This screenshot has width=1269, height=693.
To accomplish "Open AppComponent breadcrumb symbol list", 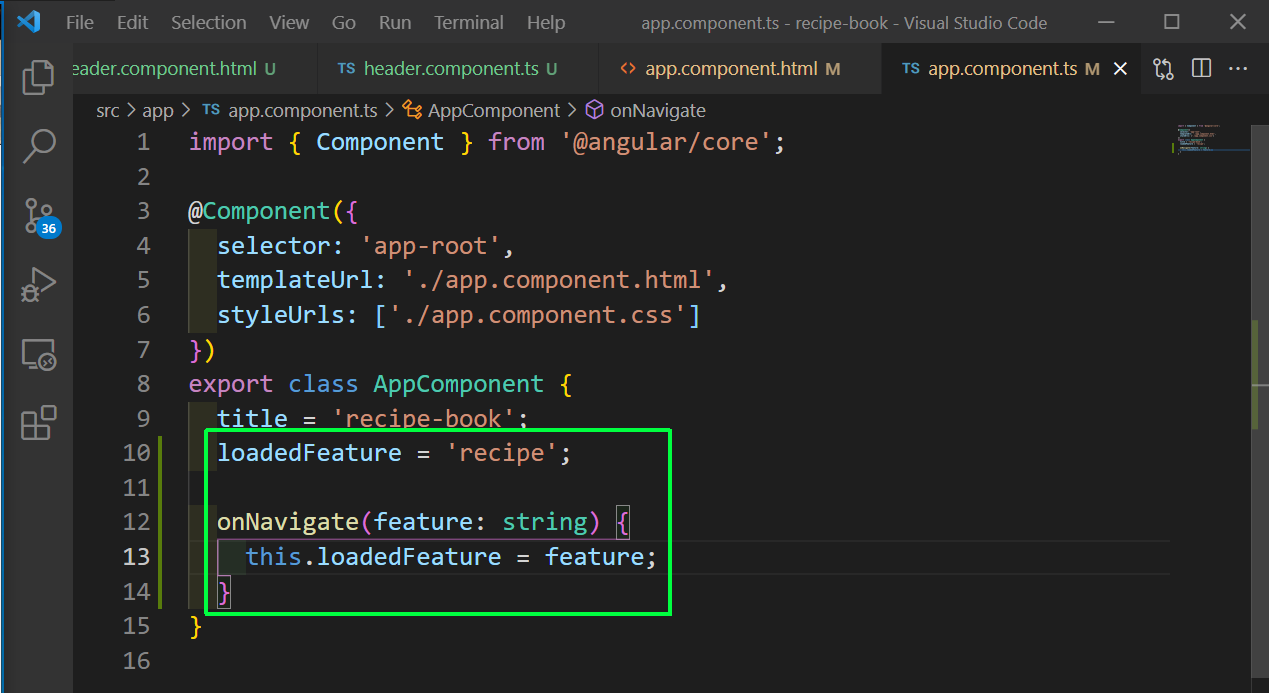I will point(483,110).
